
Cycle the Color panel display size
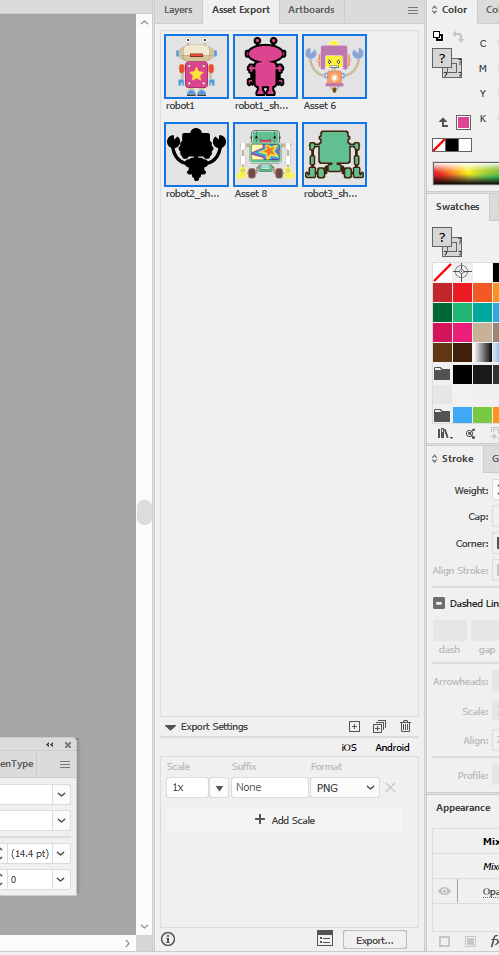(434, 10)
